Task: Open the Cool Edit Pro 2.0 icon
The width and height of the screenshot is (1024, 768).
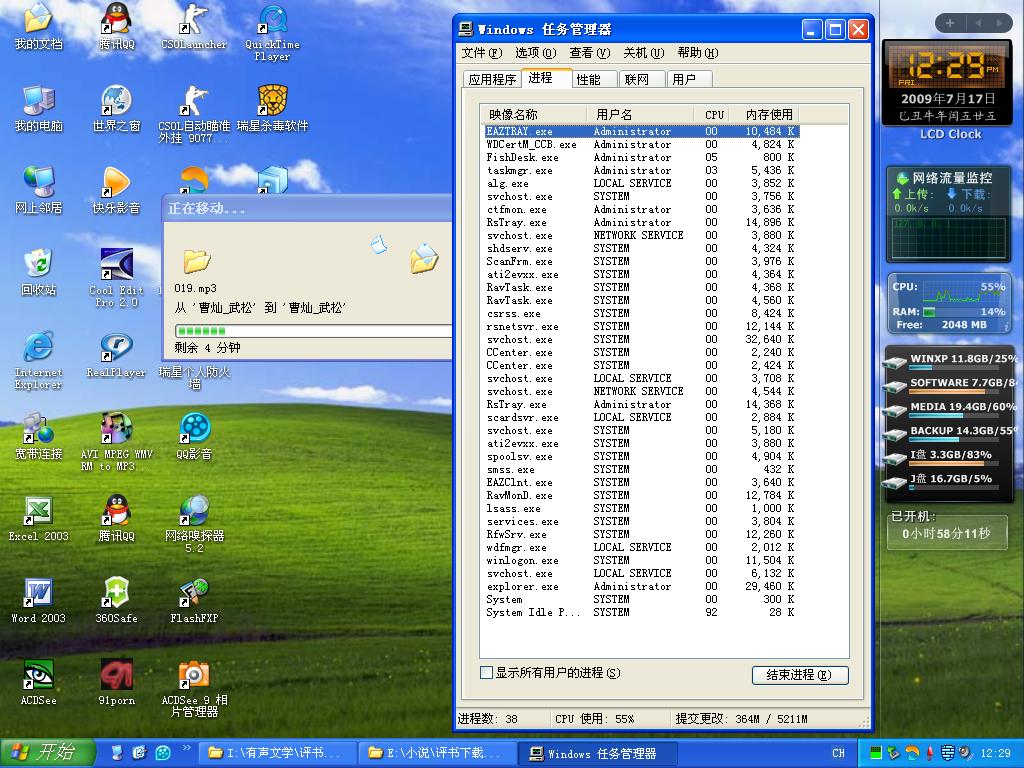Action: (x=116, y=267)
